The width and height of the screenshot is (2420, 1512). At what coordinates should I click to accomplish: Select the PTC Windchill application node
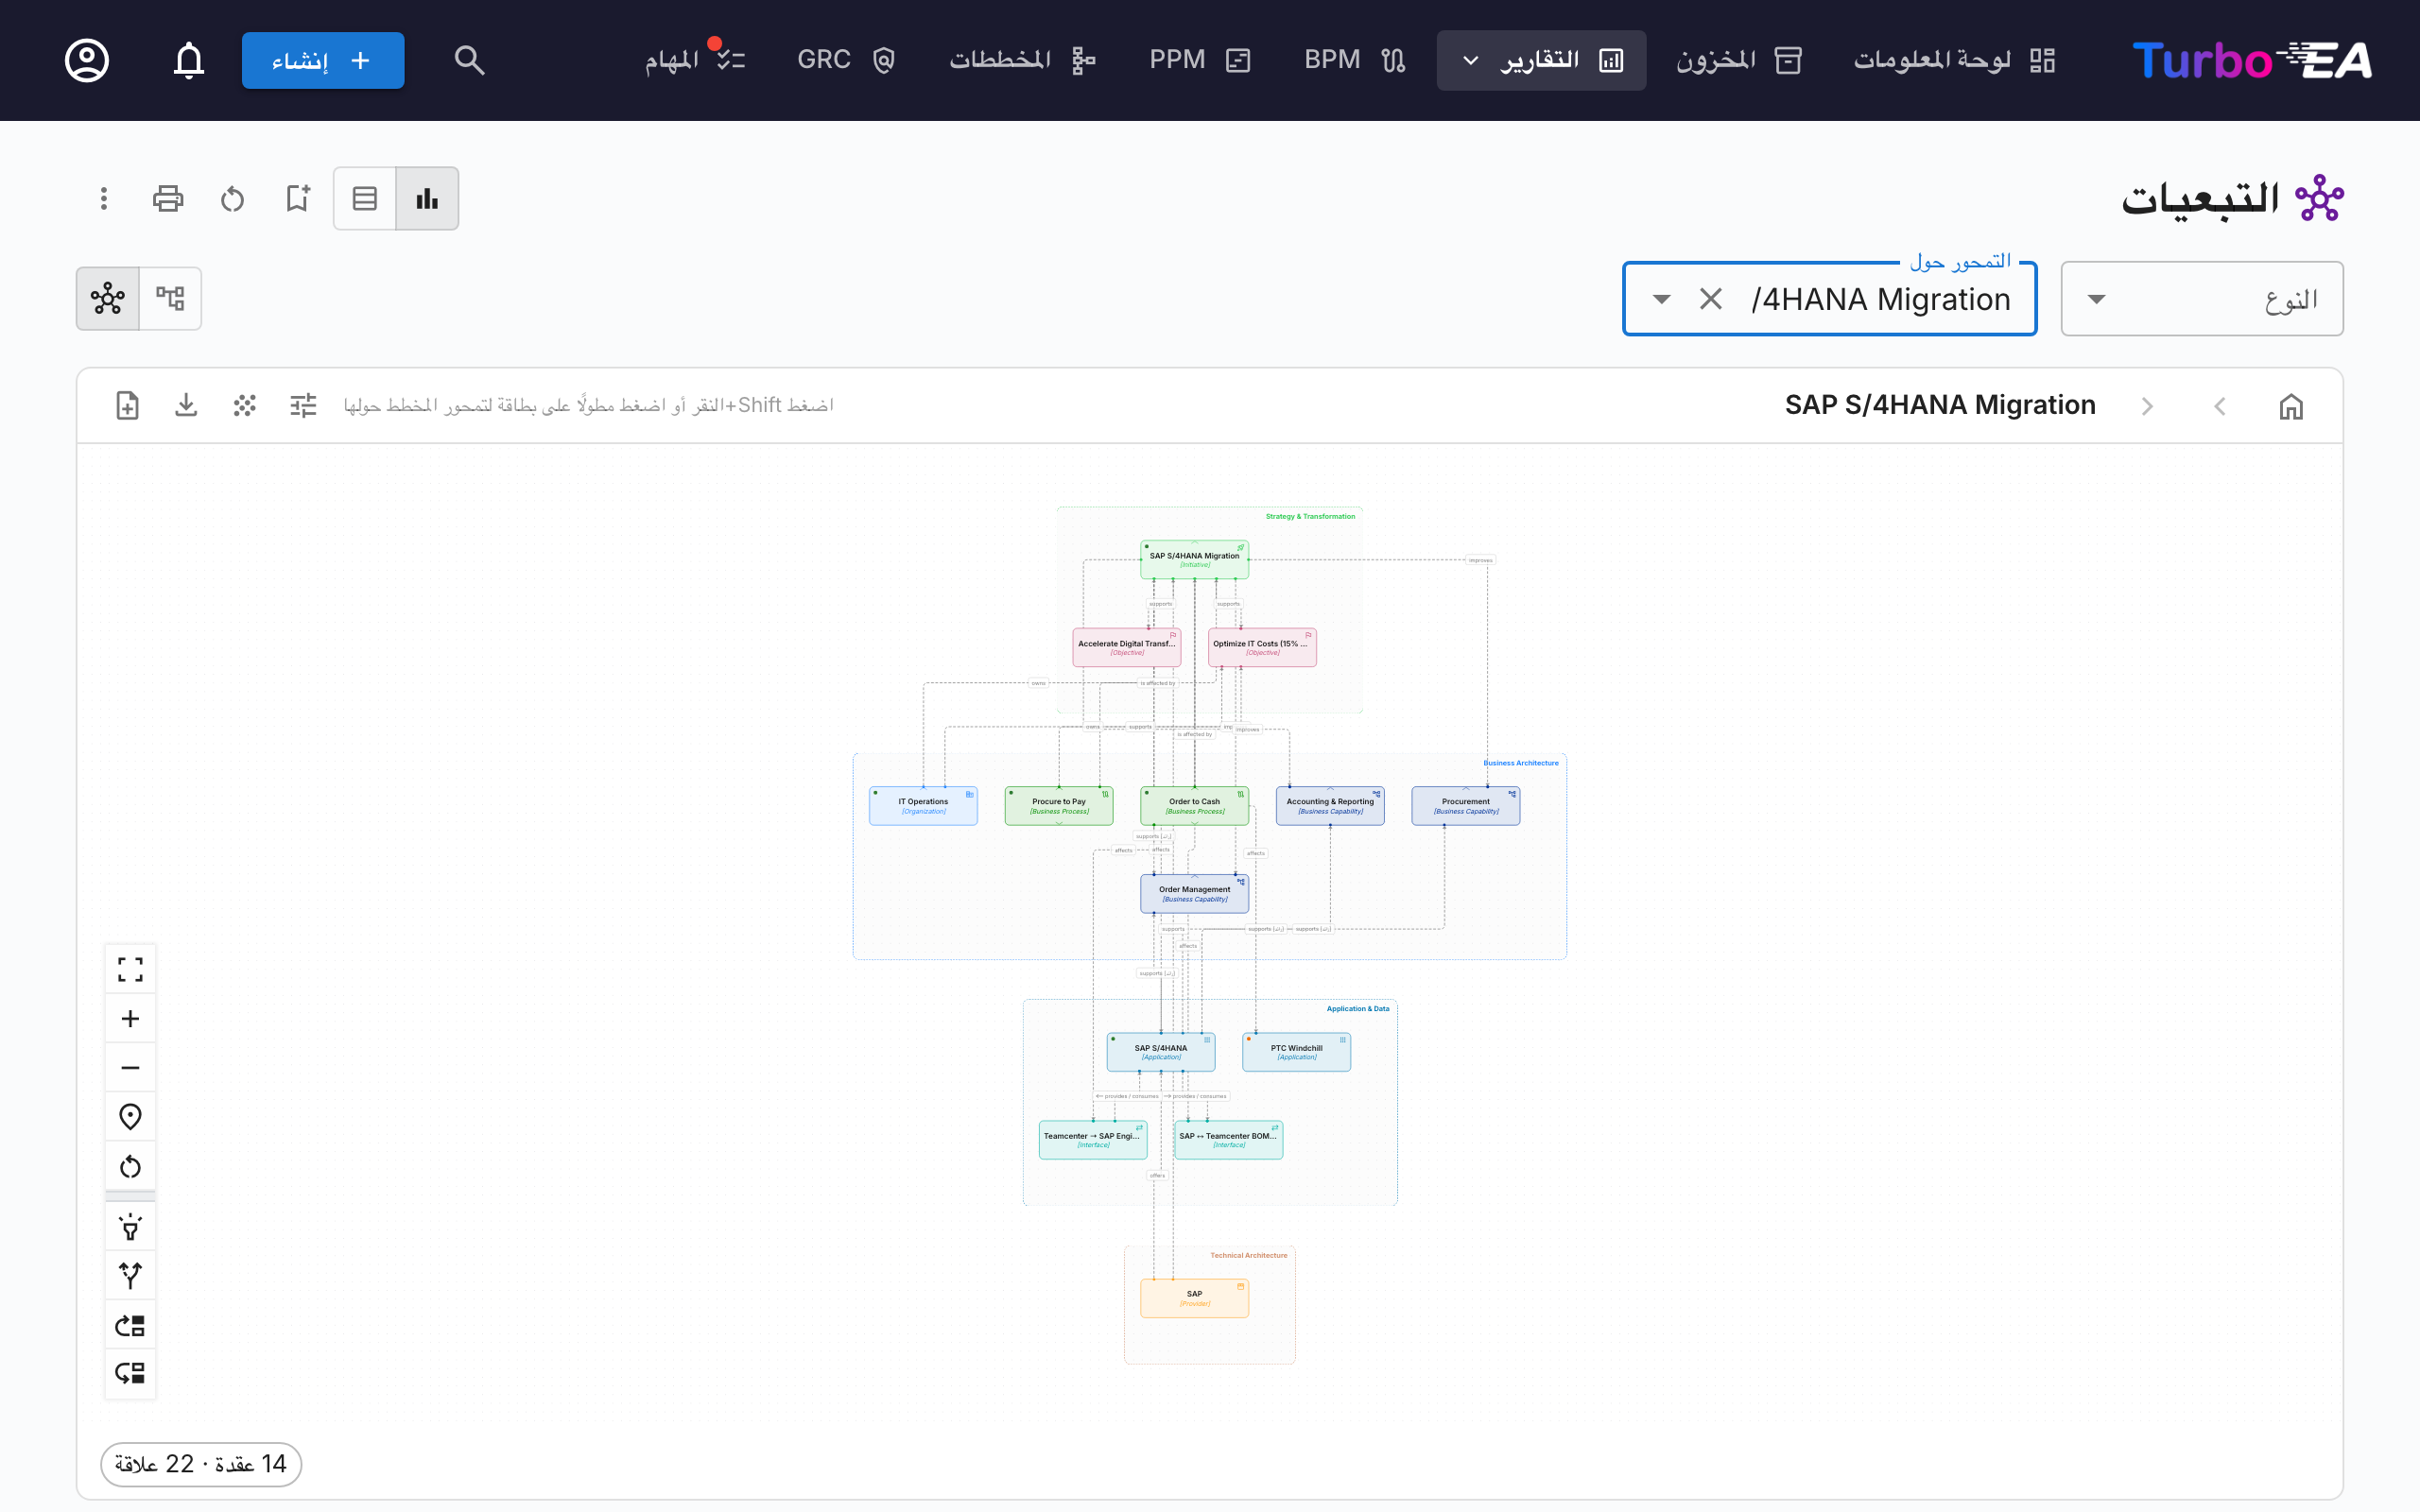[1296, 1052]
